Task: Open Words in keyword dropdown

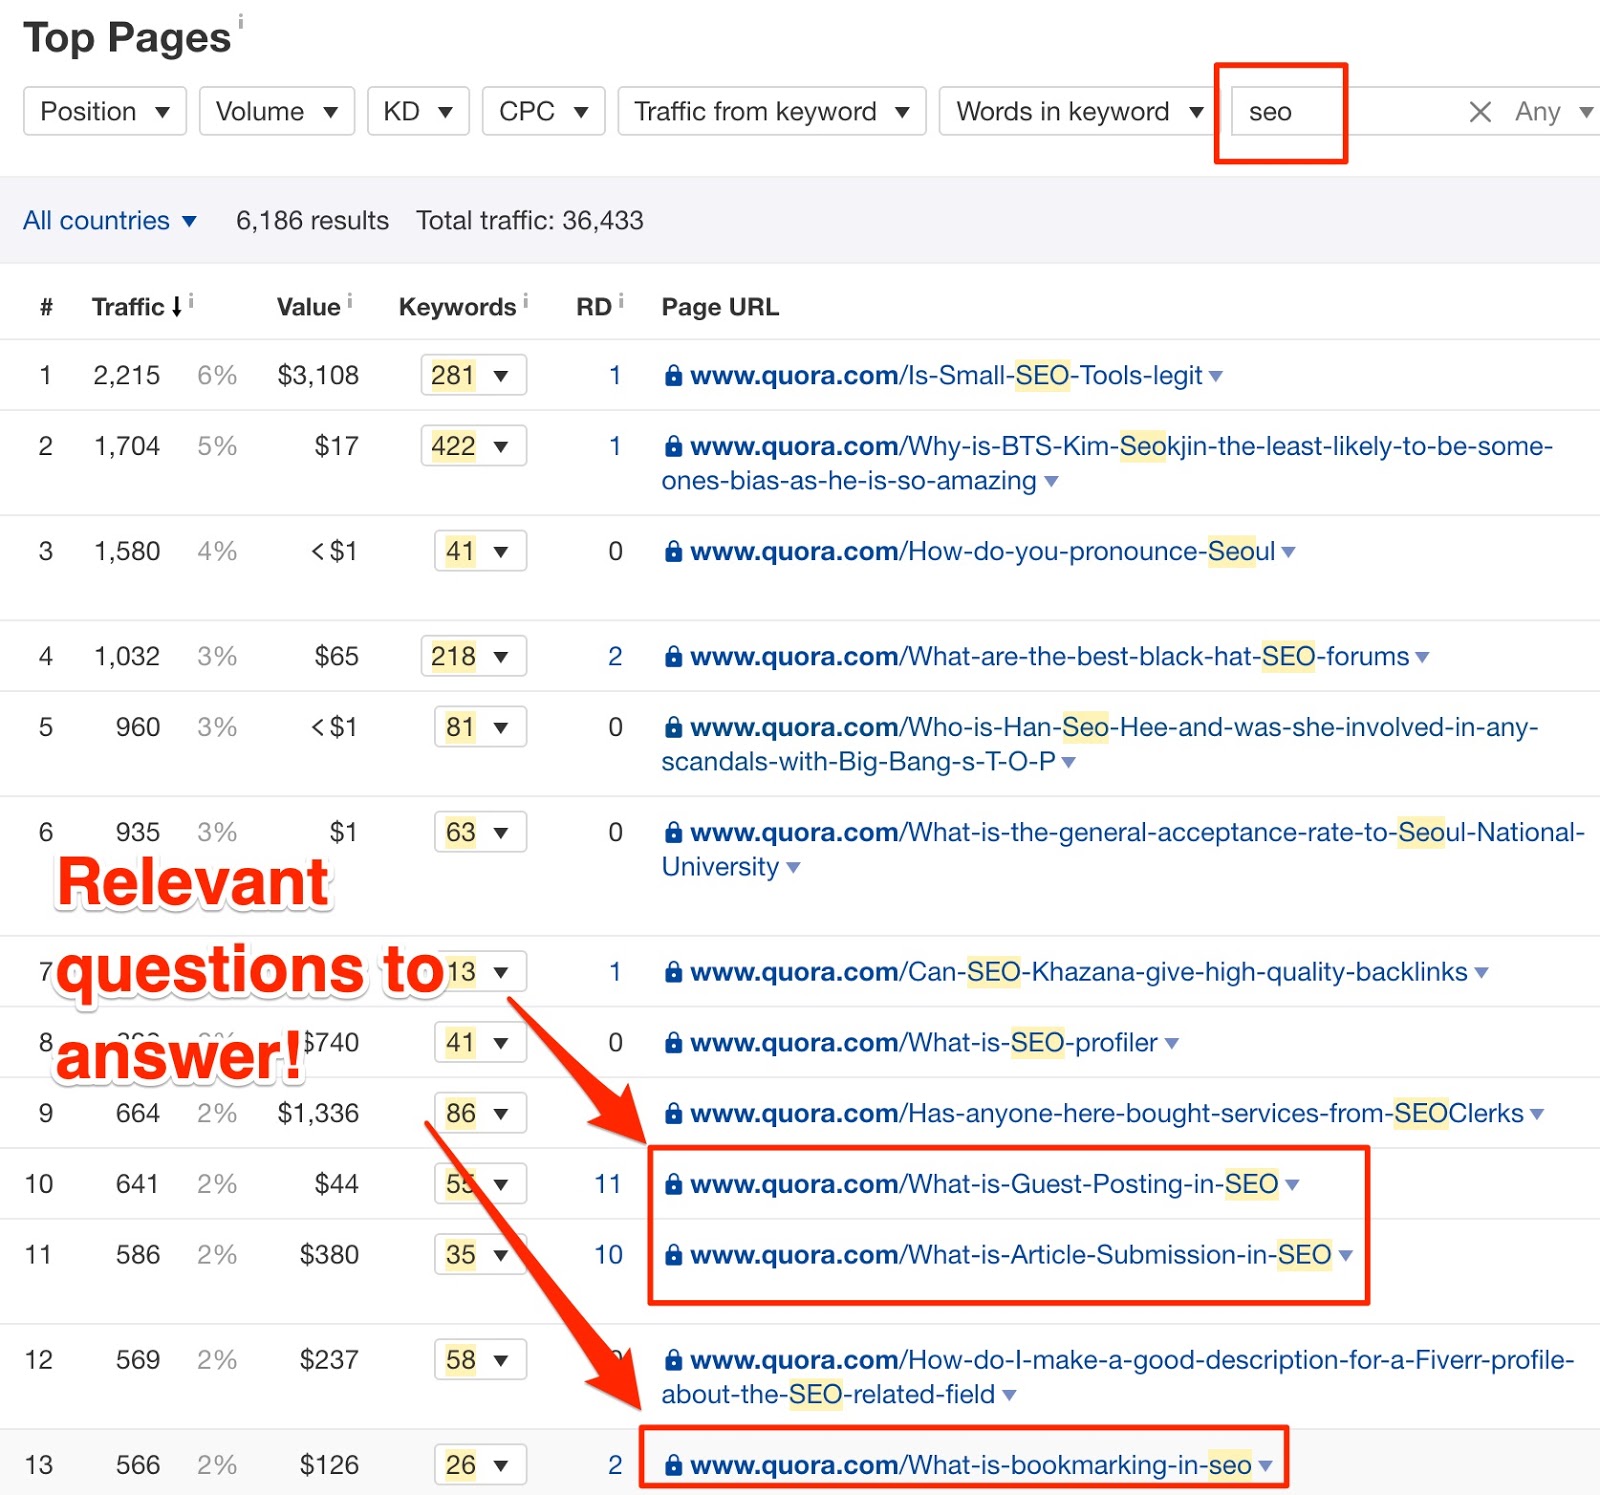Action: [x=1079, y=111]
